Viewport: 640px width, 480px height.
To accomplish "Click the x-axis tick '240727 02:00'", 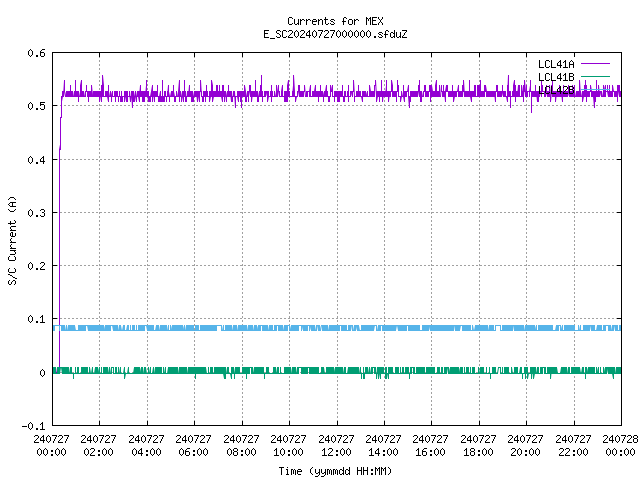I will pos(98,445).
